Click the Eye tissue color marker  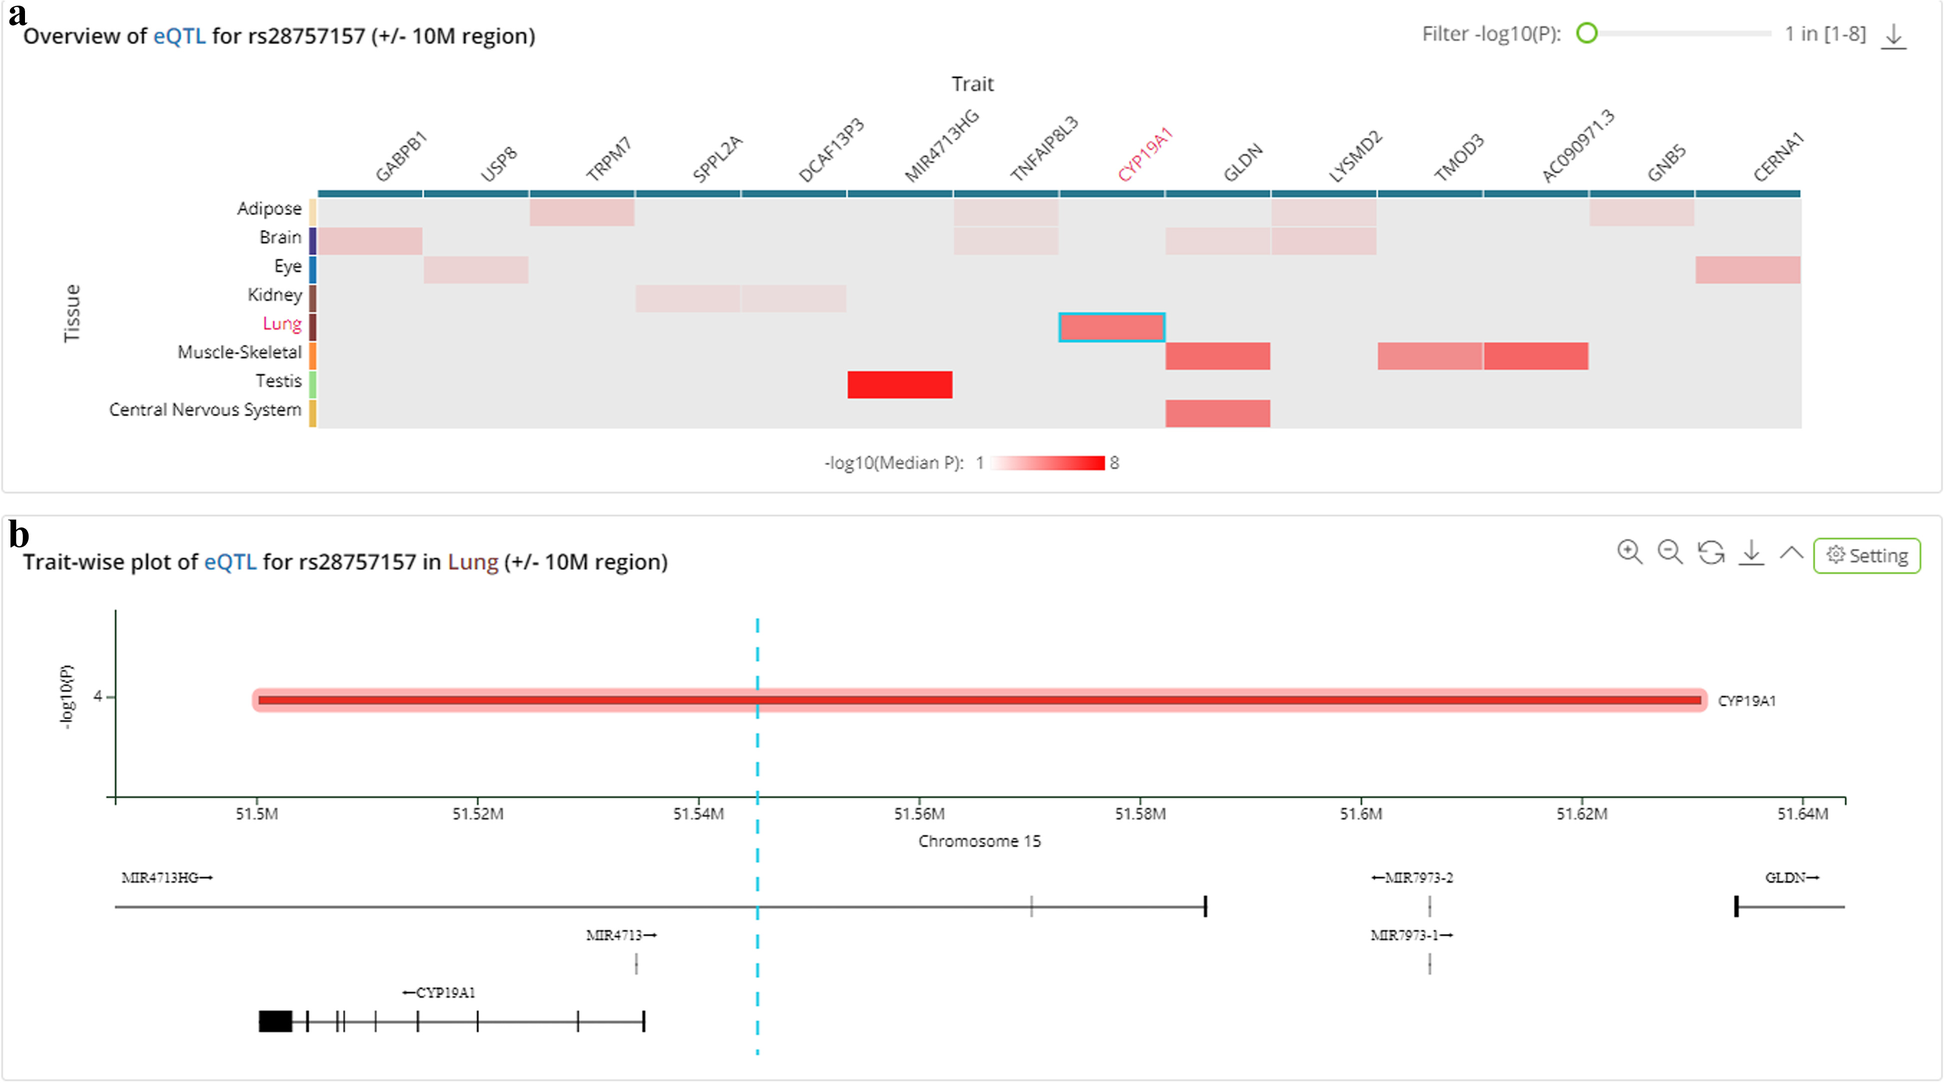[x=313, y=270]
